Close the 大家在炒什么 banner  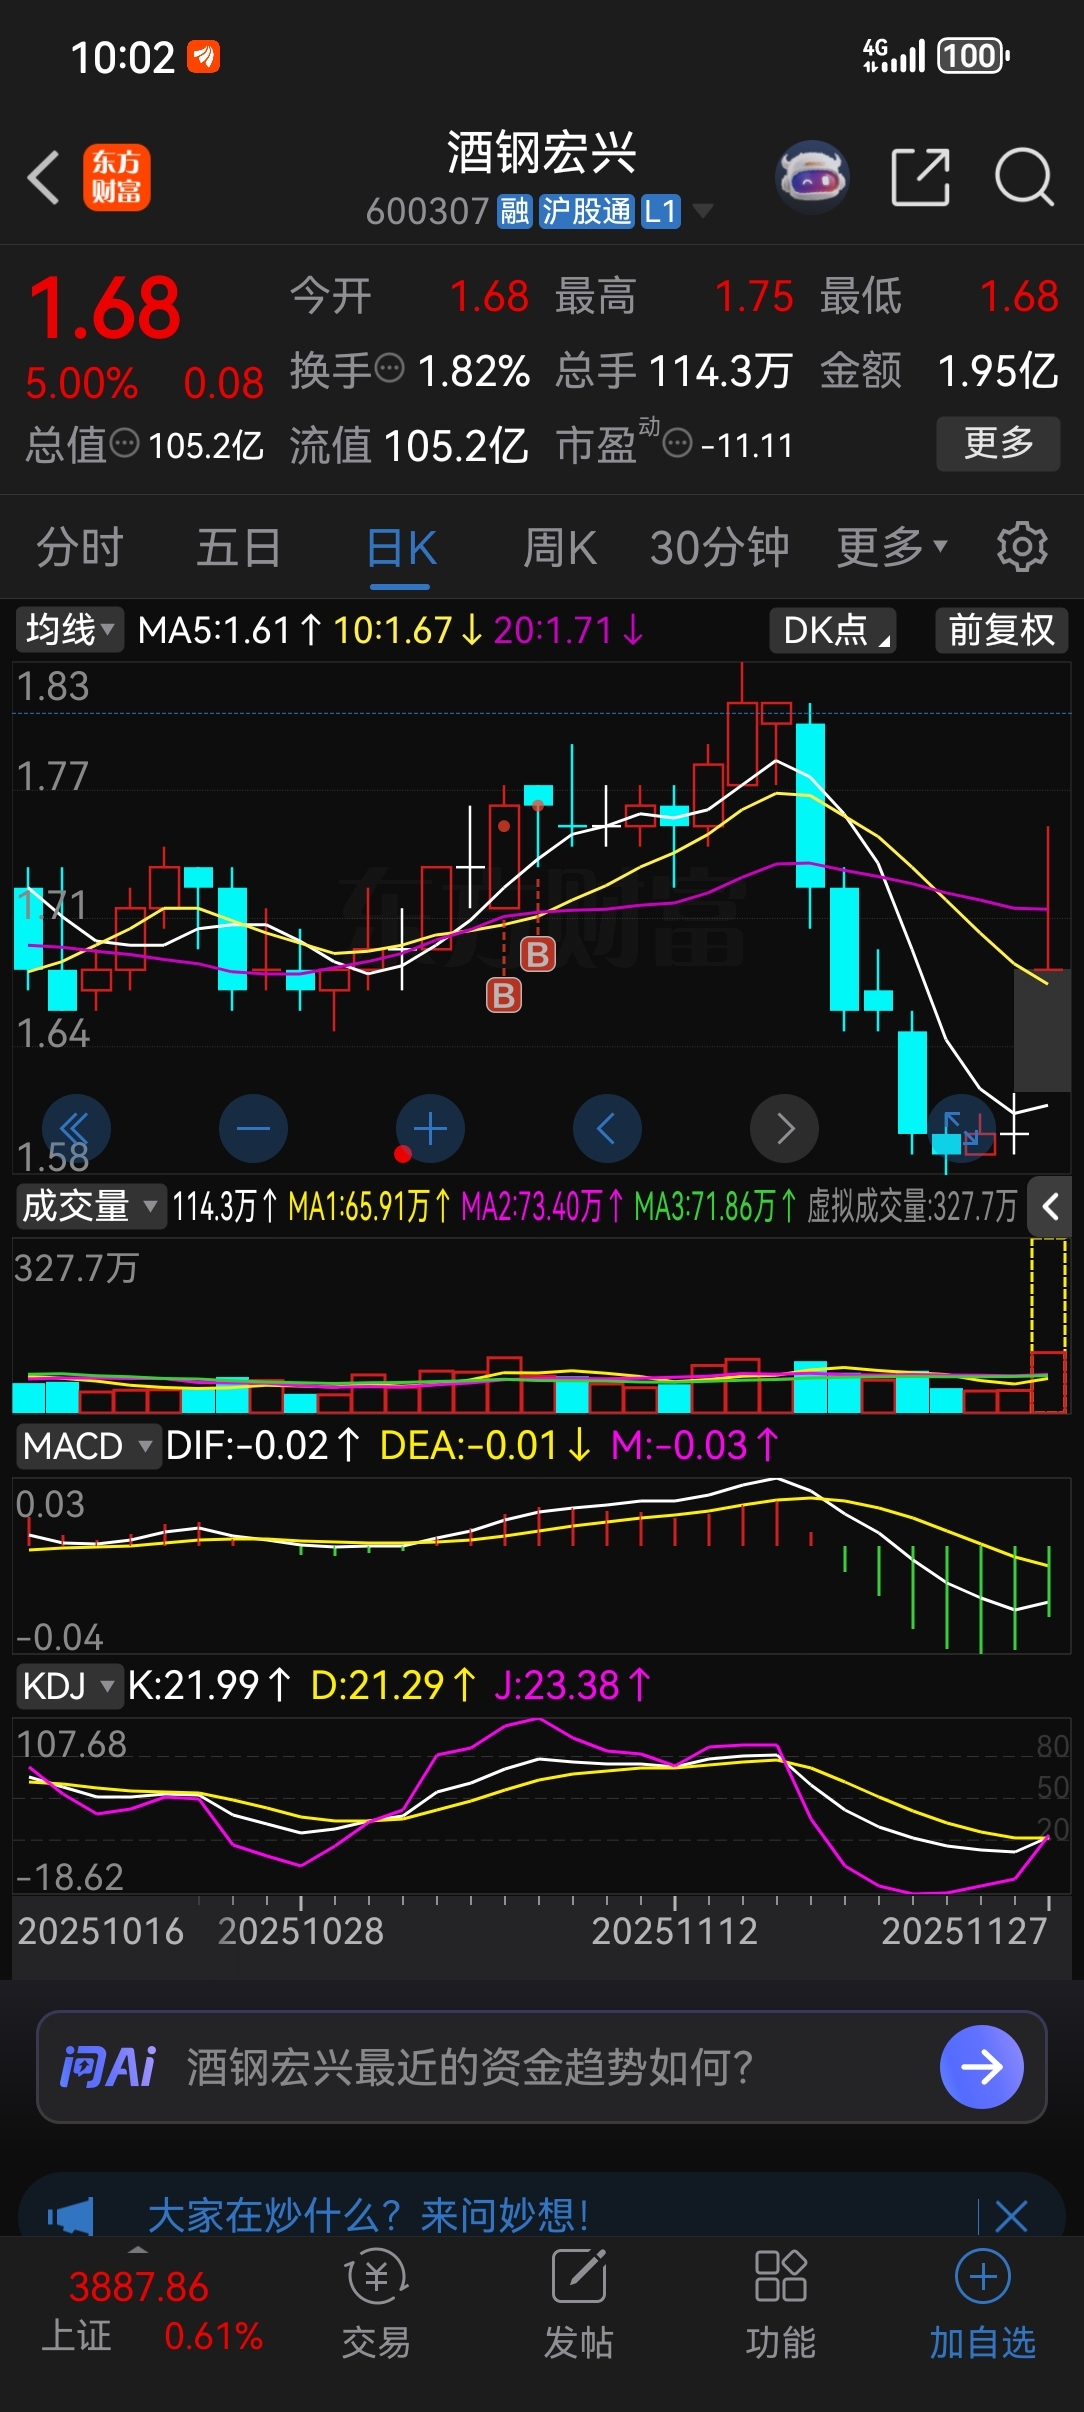point(1012,2216)
